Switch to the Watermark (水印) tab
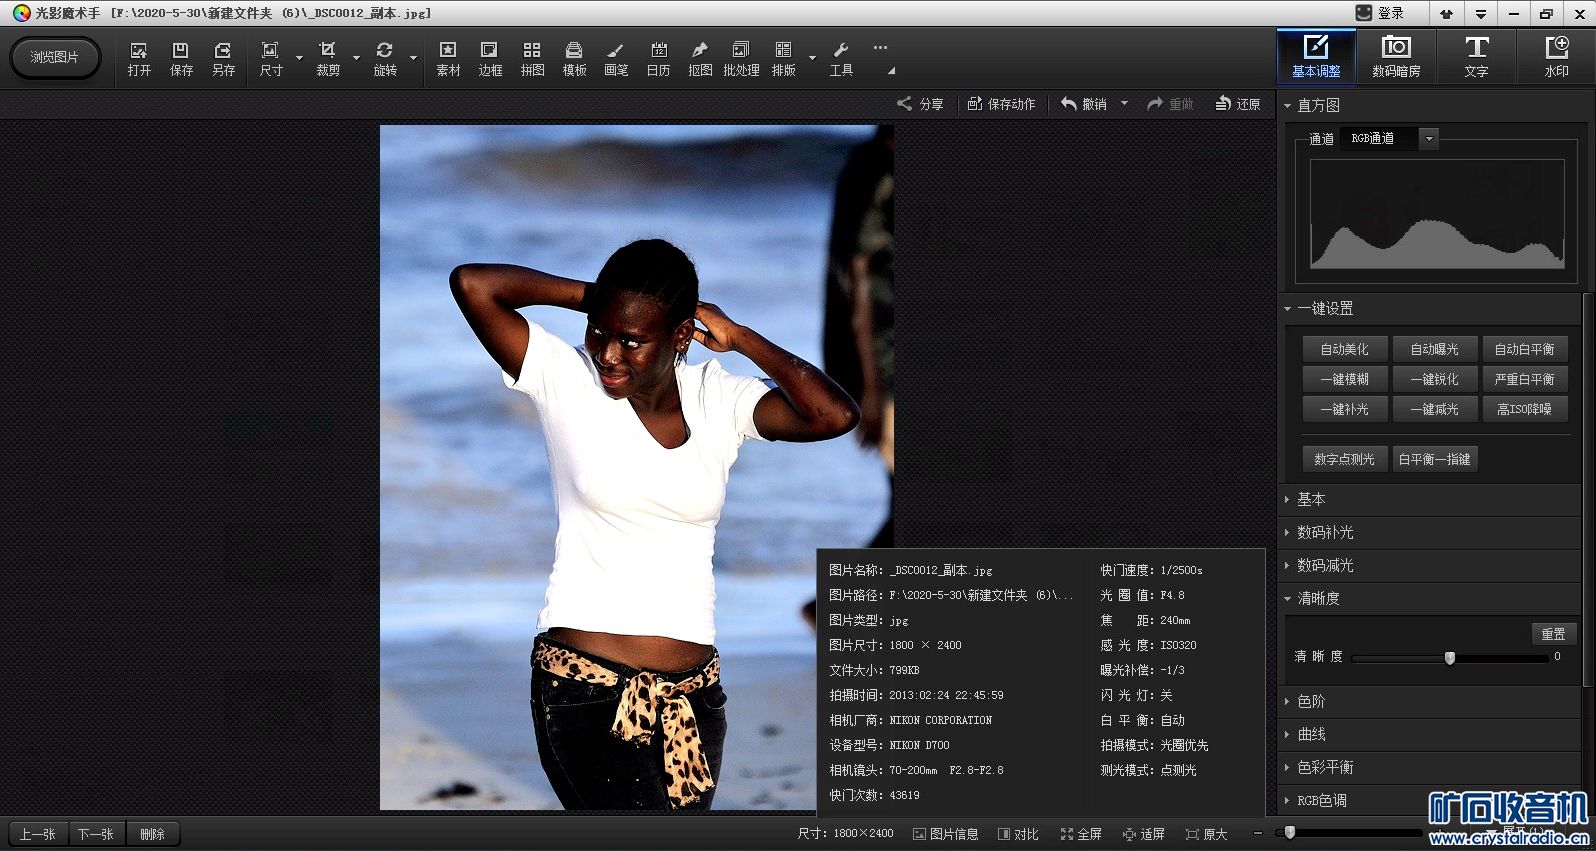The height and width of the screenshot is (851, 1596). coord(1556,56)
